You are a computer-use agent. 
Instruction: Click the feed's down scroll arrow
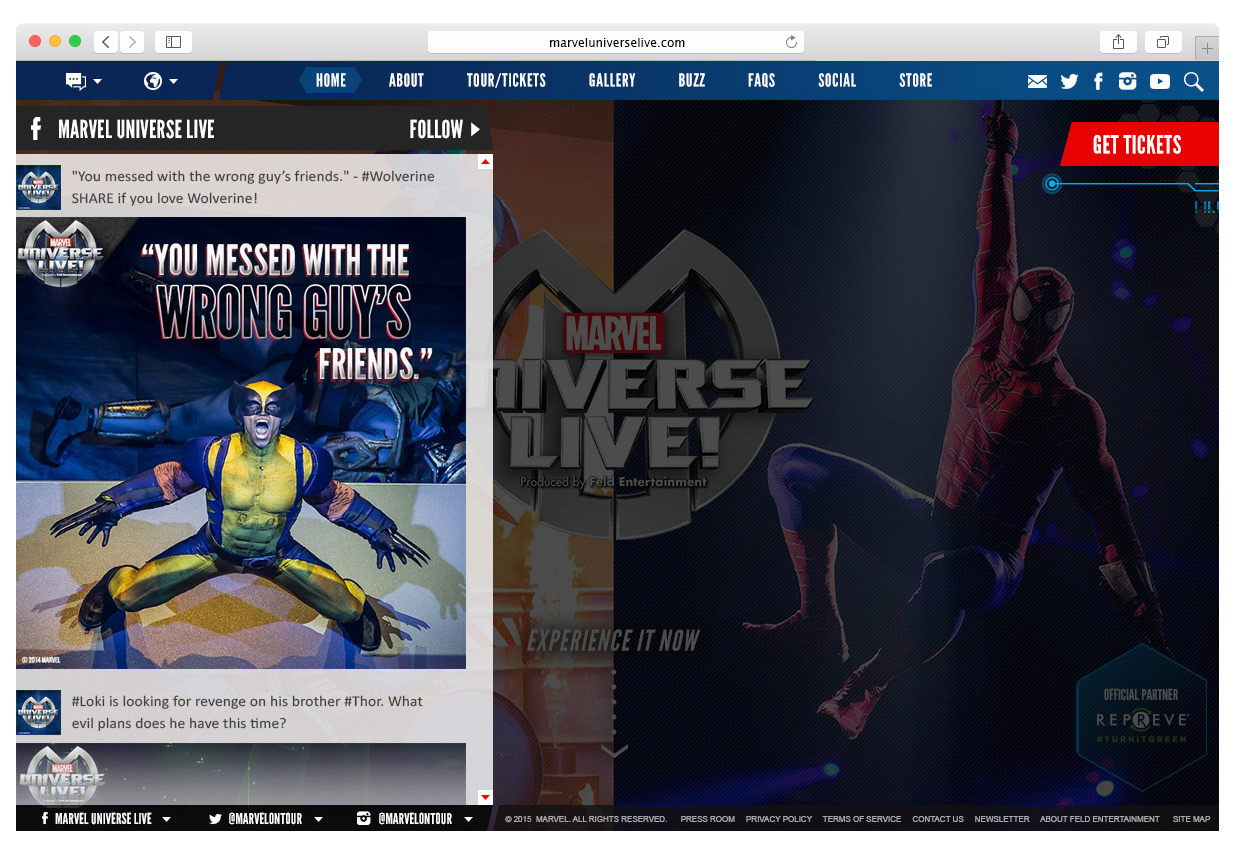click(x=485, y=797)
